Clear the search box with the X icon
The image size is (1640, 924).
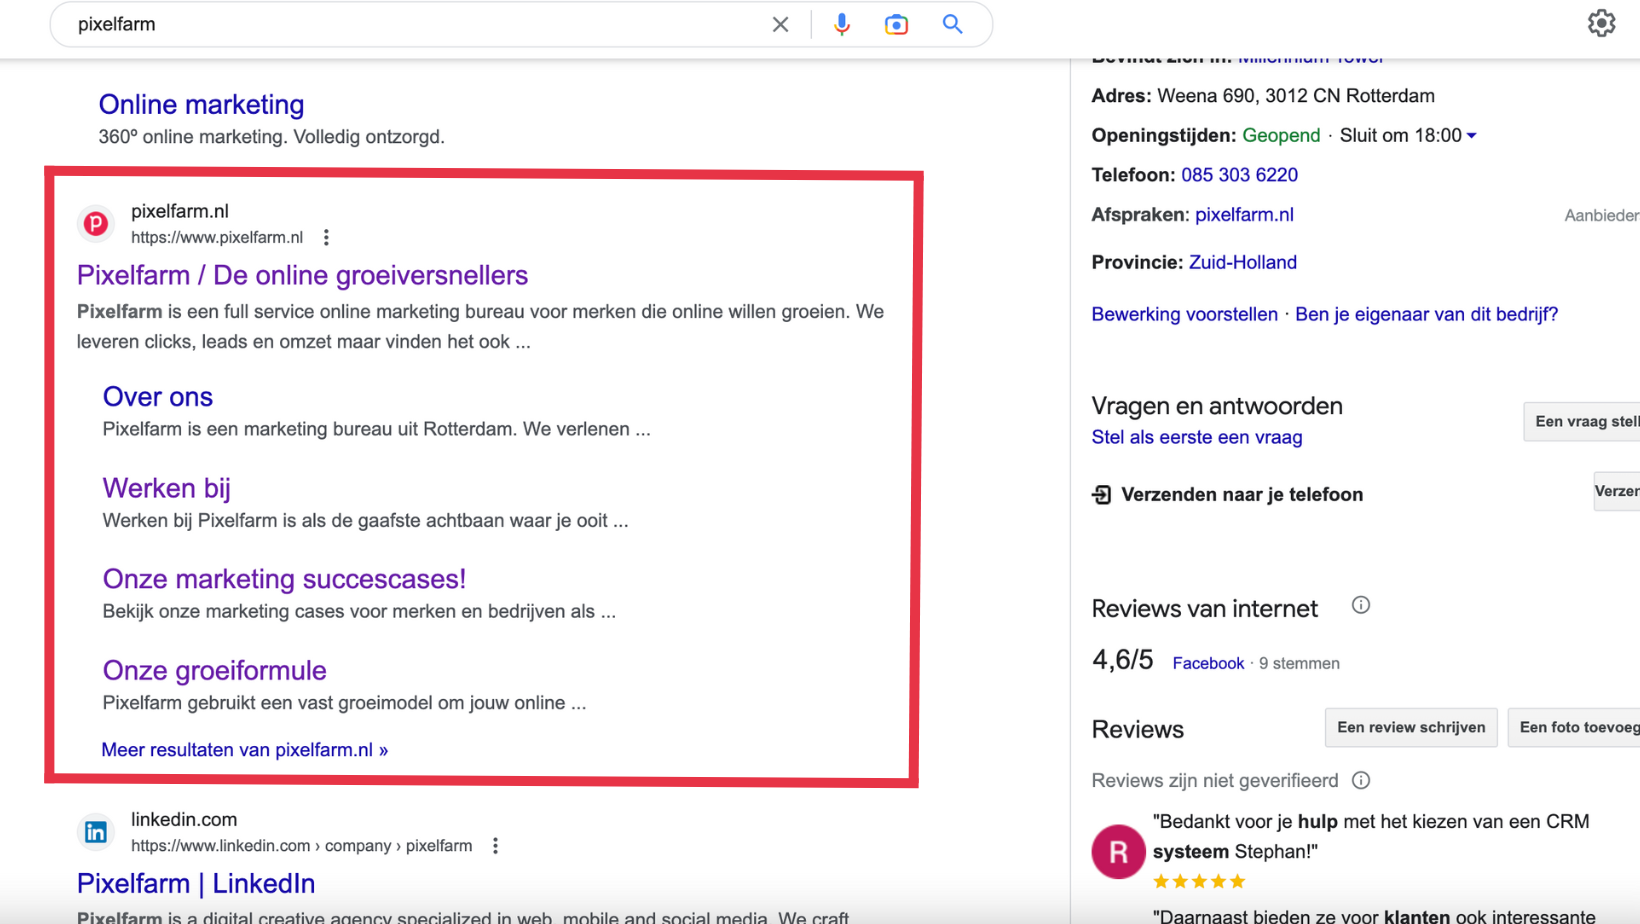[781, 24]
